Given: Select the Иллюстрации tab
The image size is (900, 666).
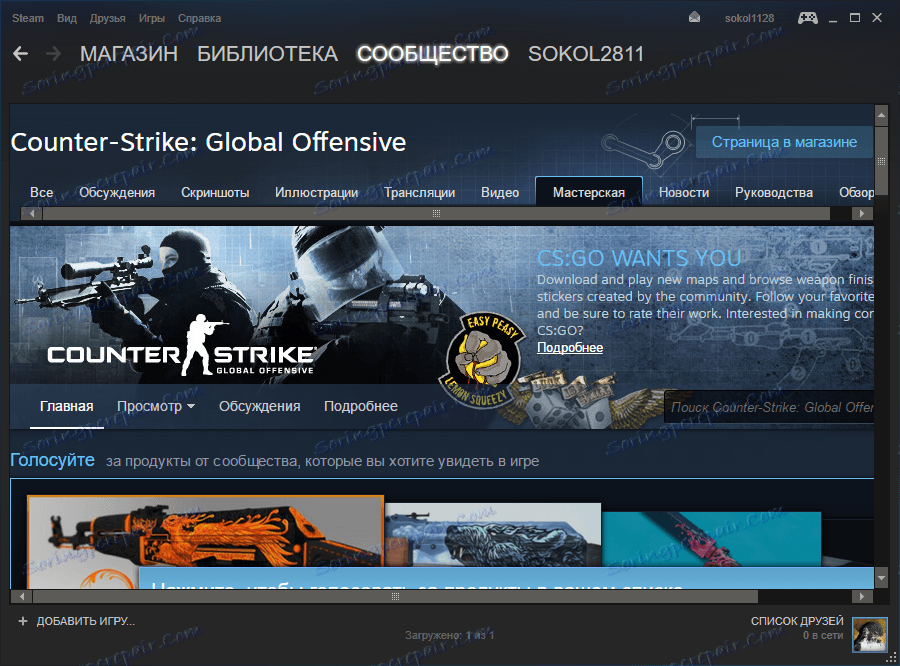Looking at the screenshot, I should (316, 192).
